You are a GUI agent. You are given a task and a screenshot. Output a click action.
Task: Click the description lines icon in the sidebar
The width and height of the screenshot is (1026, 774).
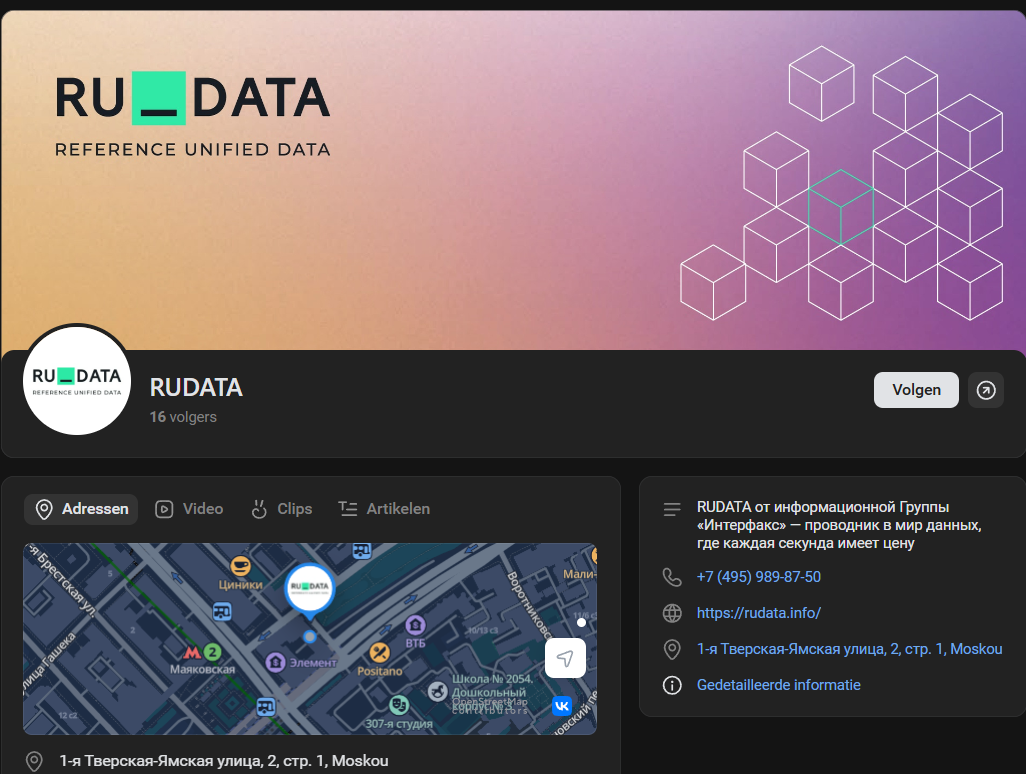coord(672,509)
